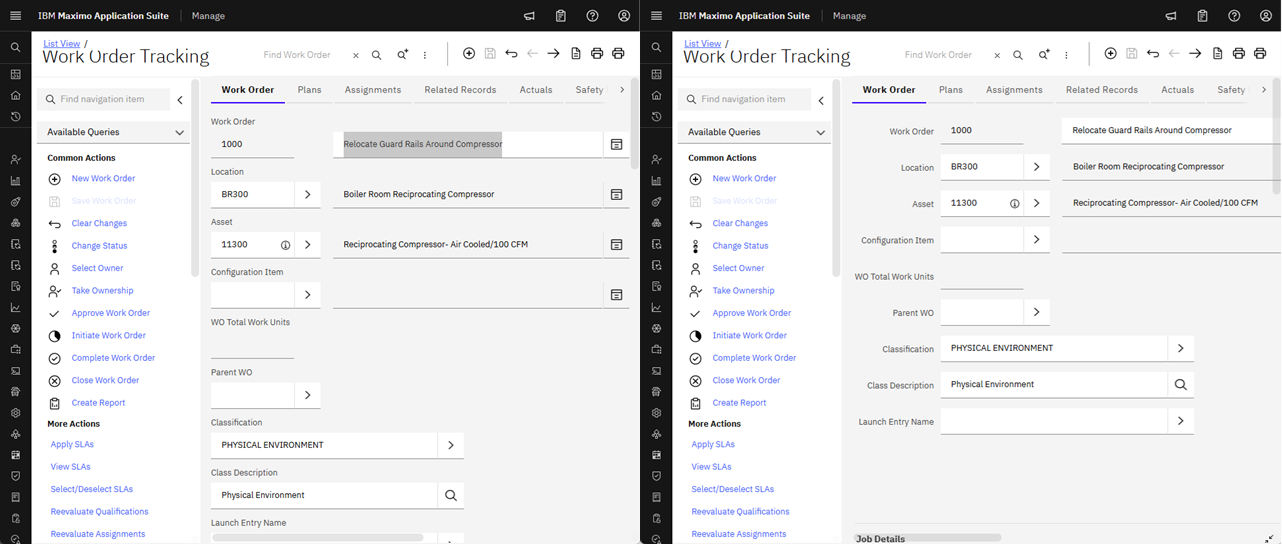Switch to the Assignments tab in the left screenshot
Viewport: 1282px width, 546px height.
(x=373, y=90)
